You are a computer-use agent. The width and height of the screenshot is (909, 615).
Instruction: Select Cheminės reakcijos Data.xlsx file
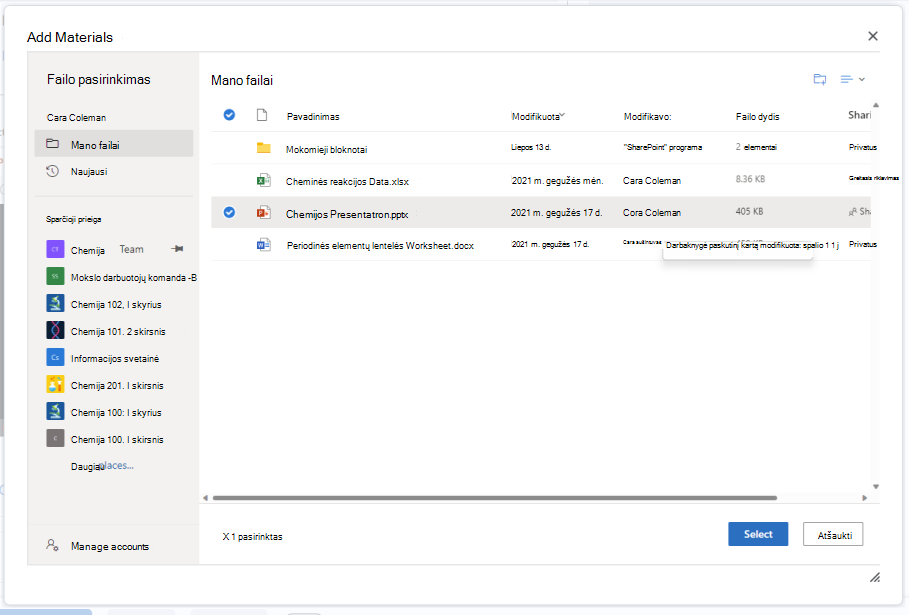tap(347, 181)
